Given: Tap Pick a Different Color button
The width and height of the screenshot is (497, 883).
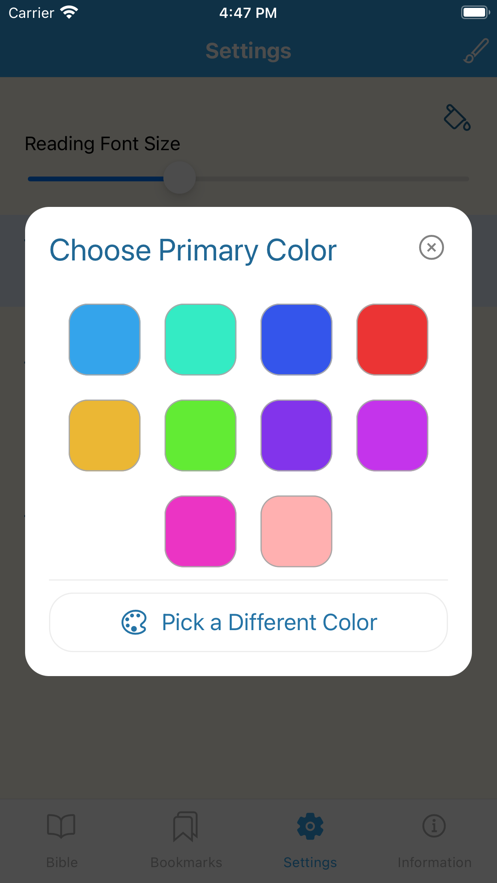Looking at the screenshot, I should (x=248, y=622).
